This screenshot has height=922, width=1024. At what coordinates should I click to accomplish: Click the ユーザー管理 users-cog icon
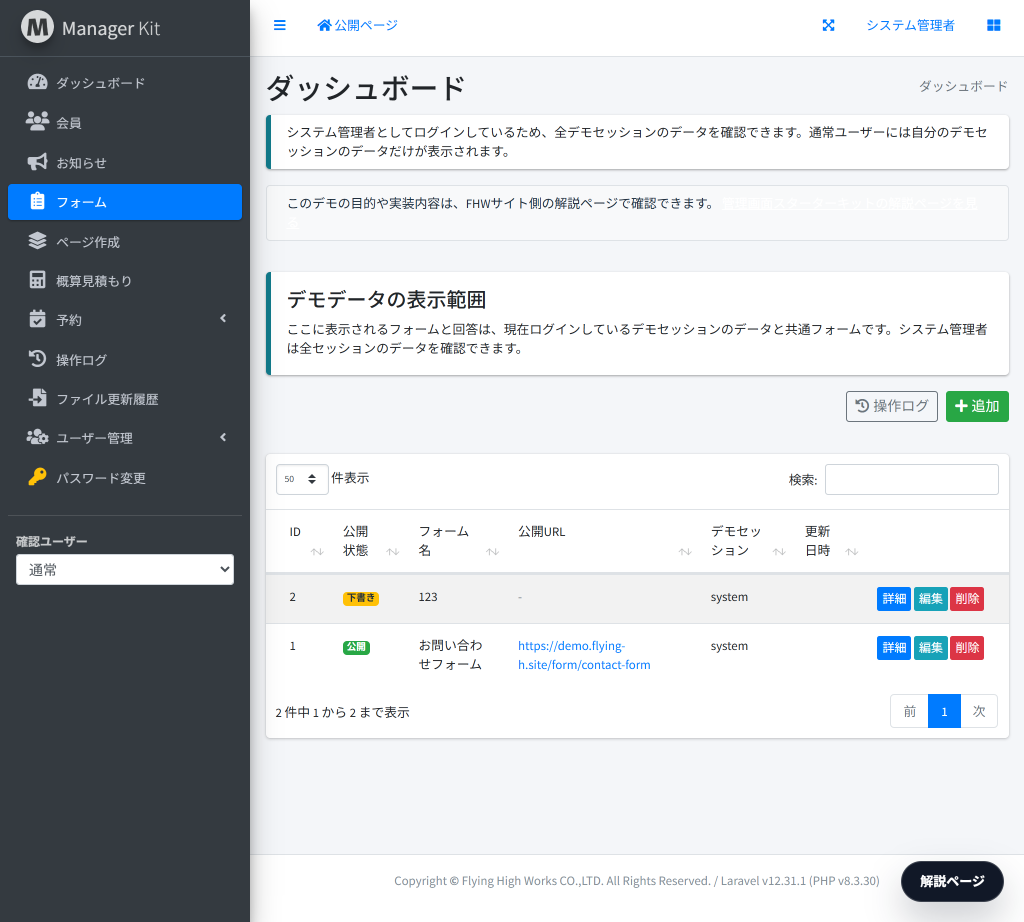tap(37, 437)
